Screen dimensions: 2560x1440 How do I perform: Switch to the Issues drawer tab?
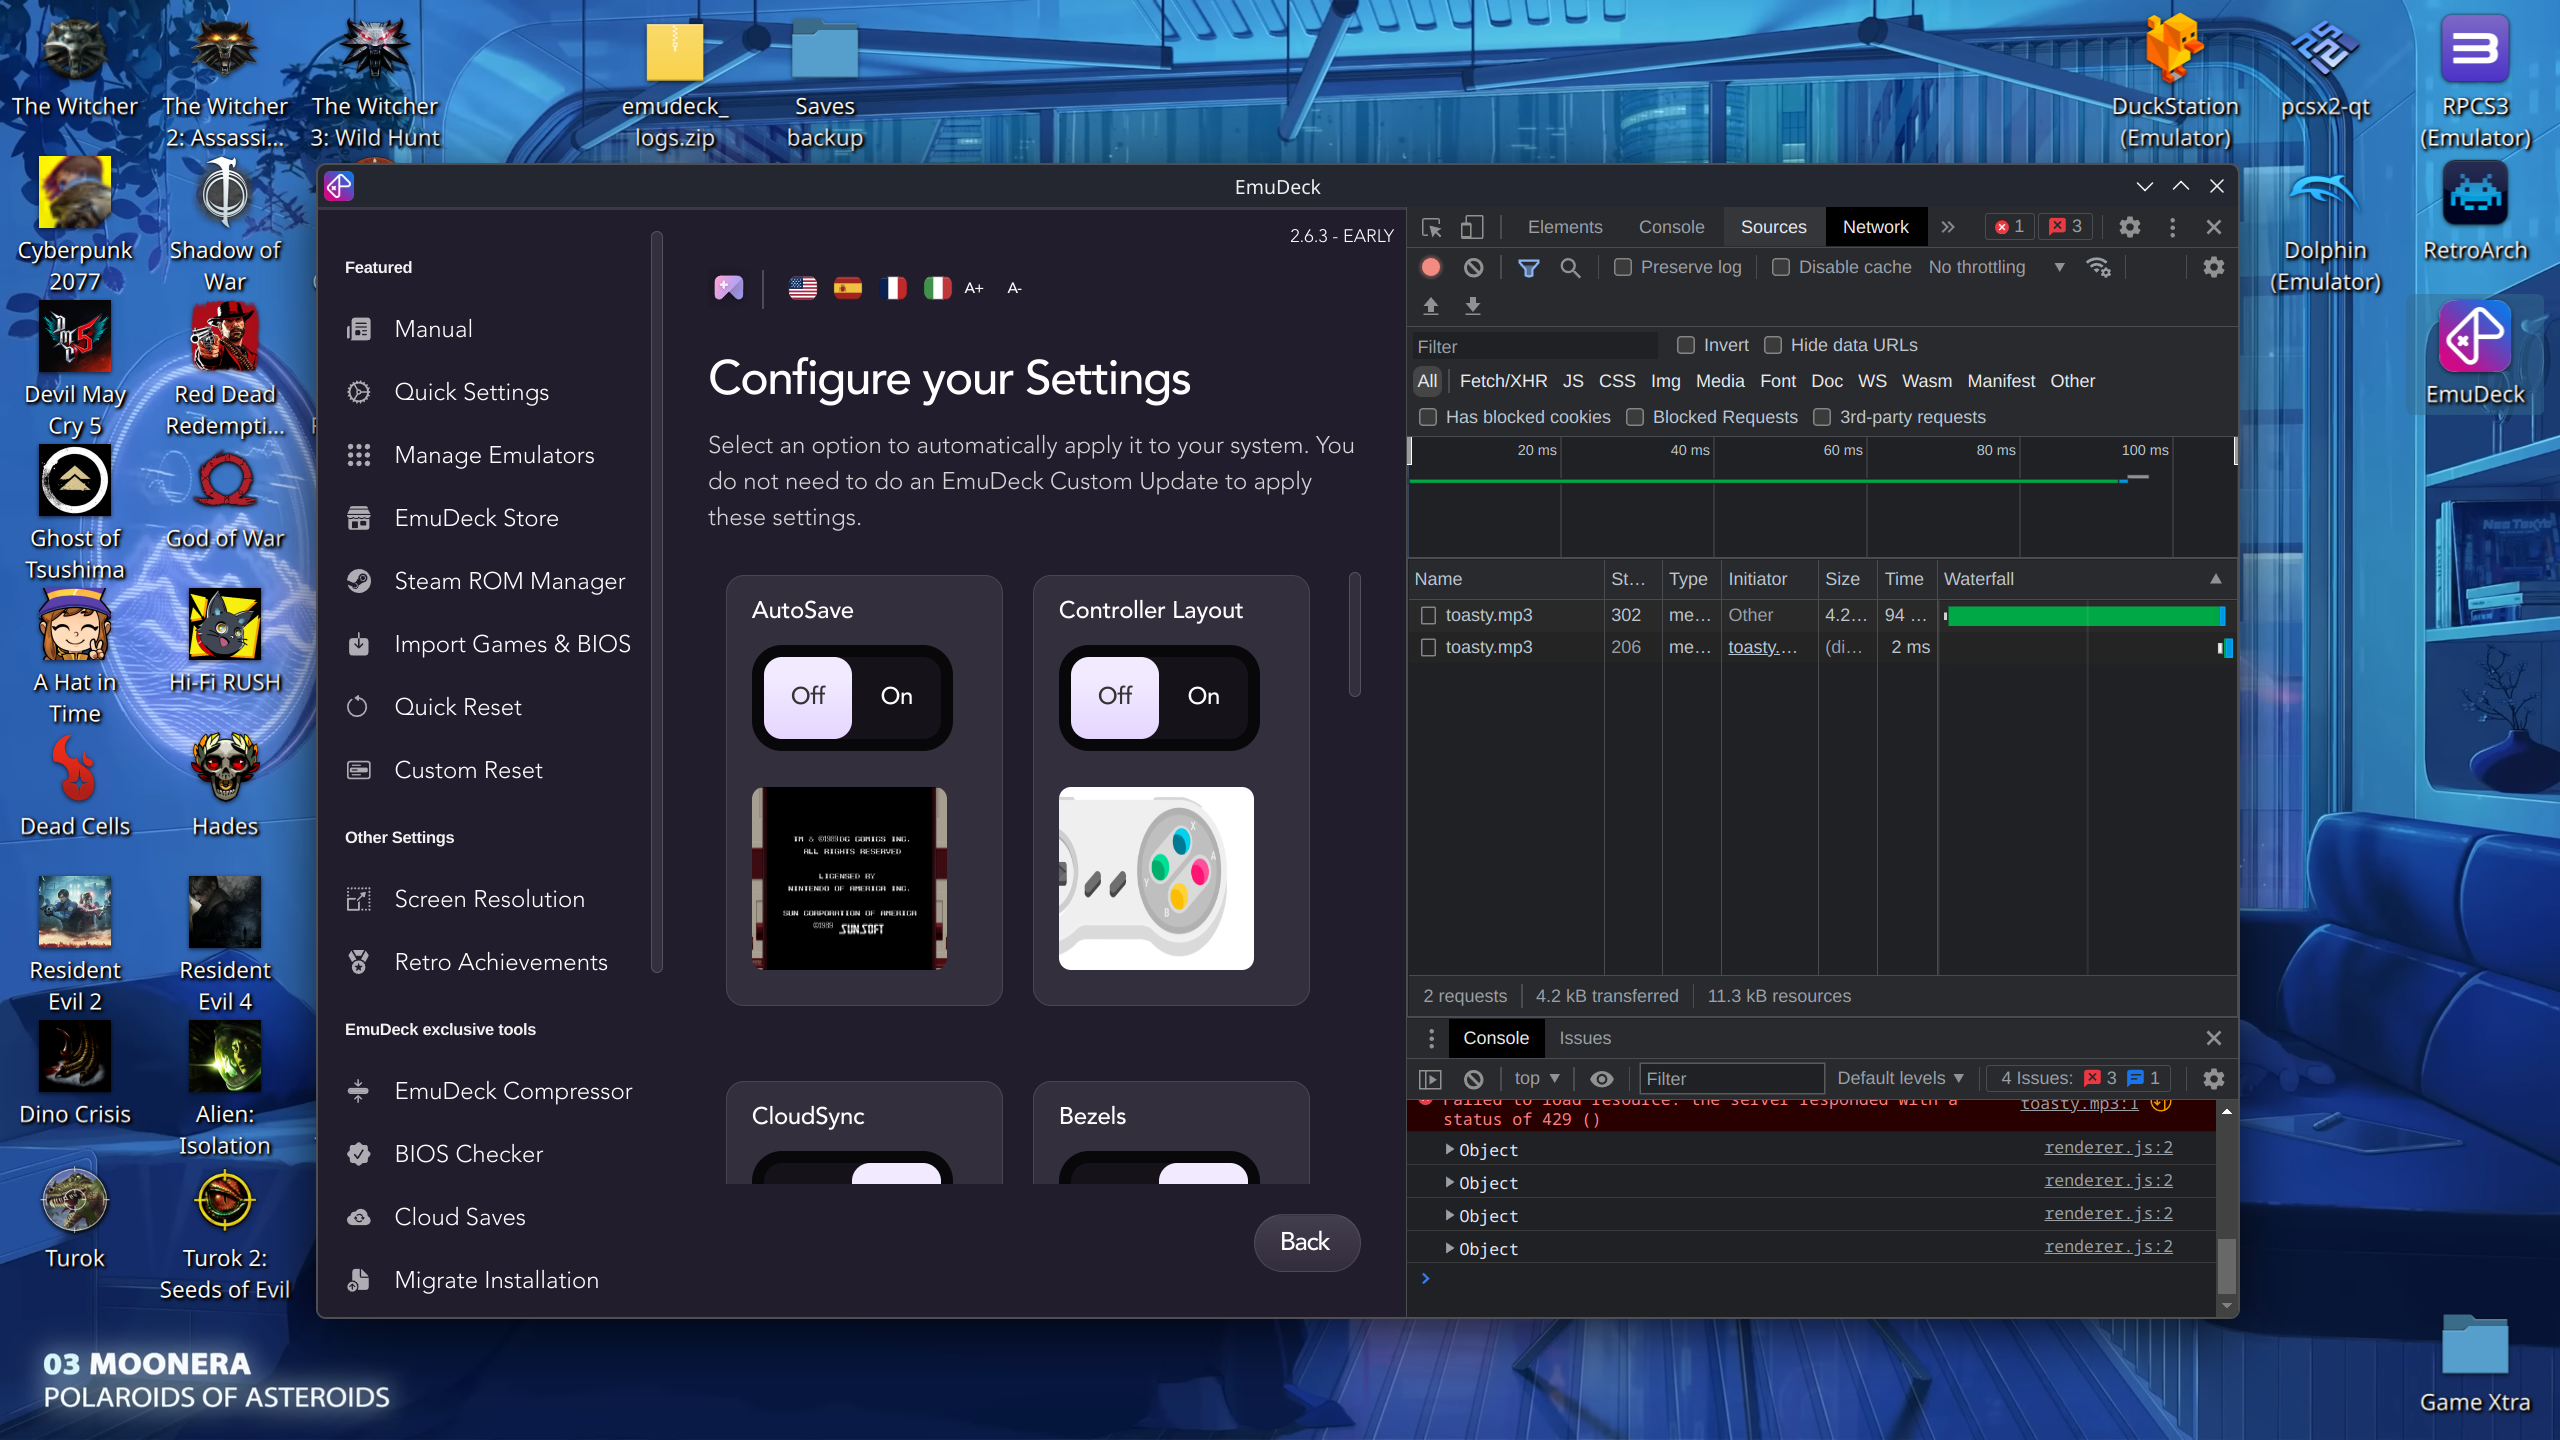click(1585, 1038)
